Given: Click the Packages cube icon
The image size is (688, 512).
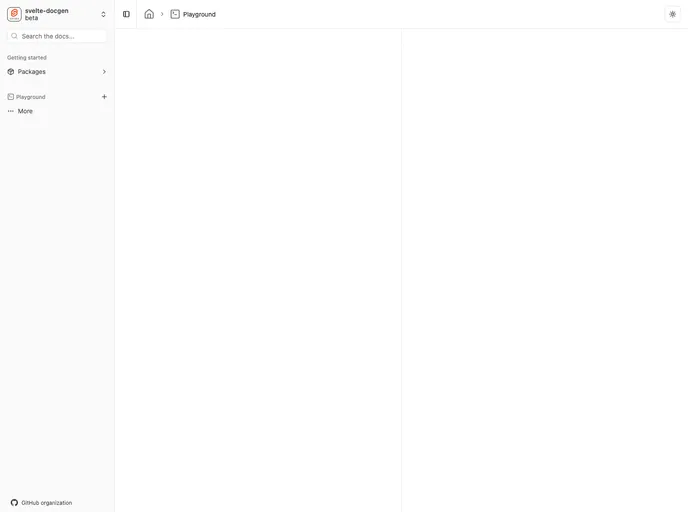Looking at the screenshot, I should [11, 72].
